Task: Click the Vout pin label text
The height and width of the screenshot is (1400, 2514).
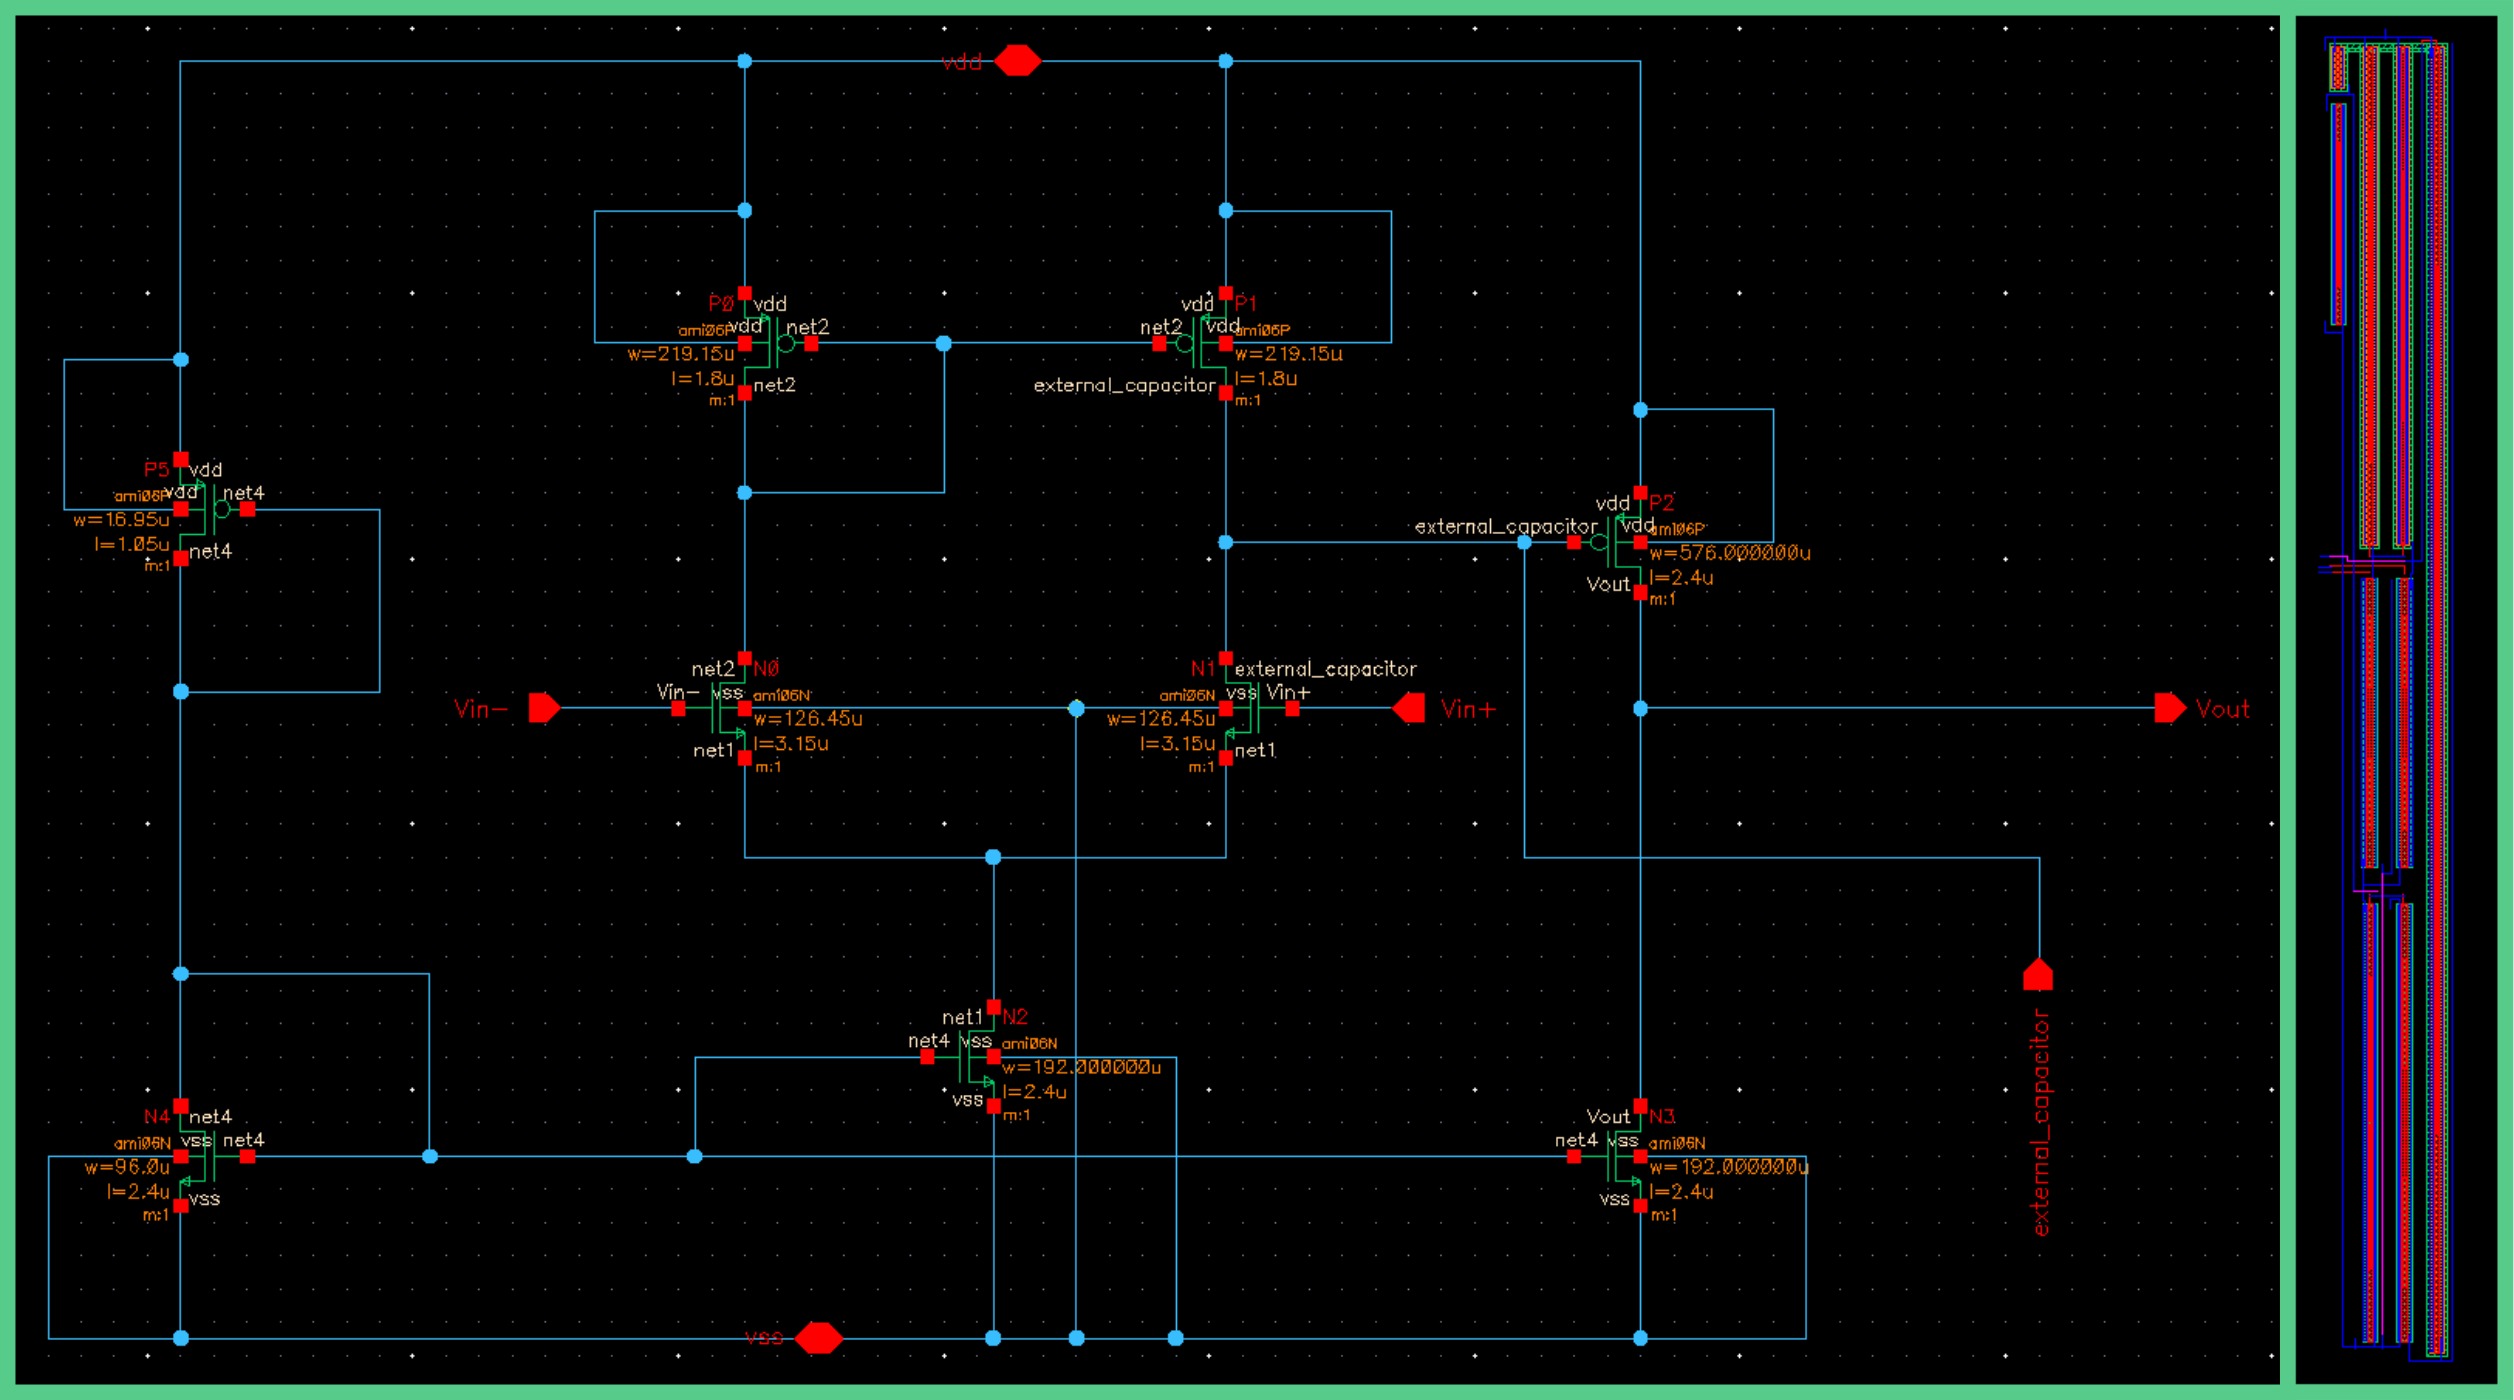Action: pos(2223,709)
